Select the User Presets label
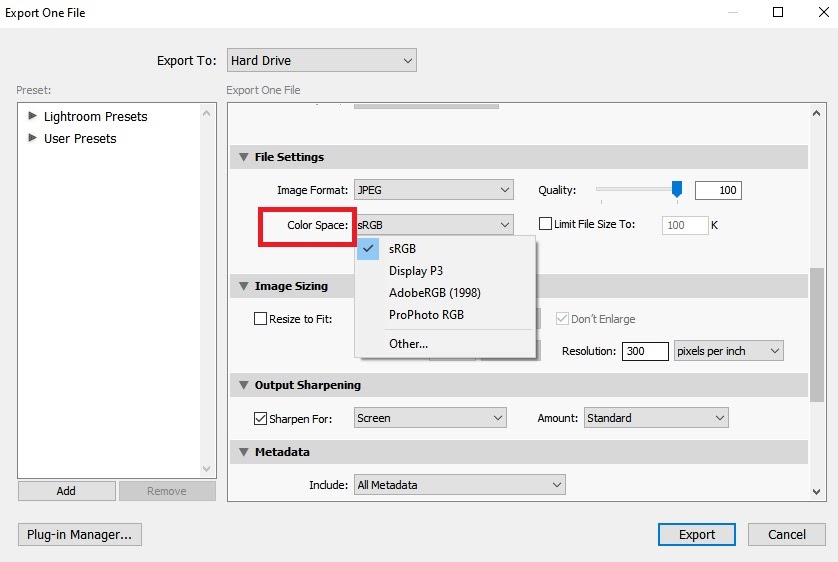838x562 pixels. click(x=80, y=138)
